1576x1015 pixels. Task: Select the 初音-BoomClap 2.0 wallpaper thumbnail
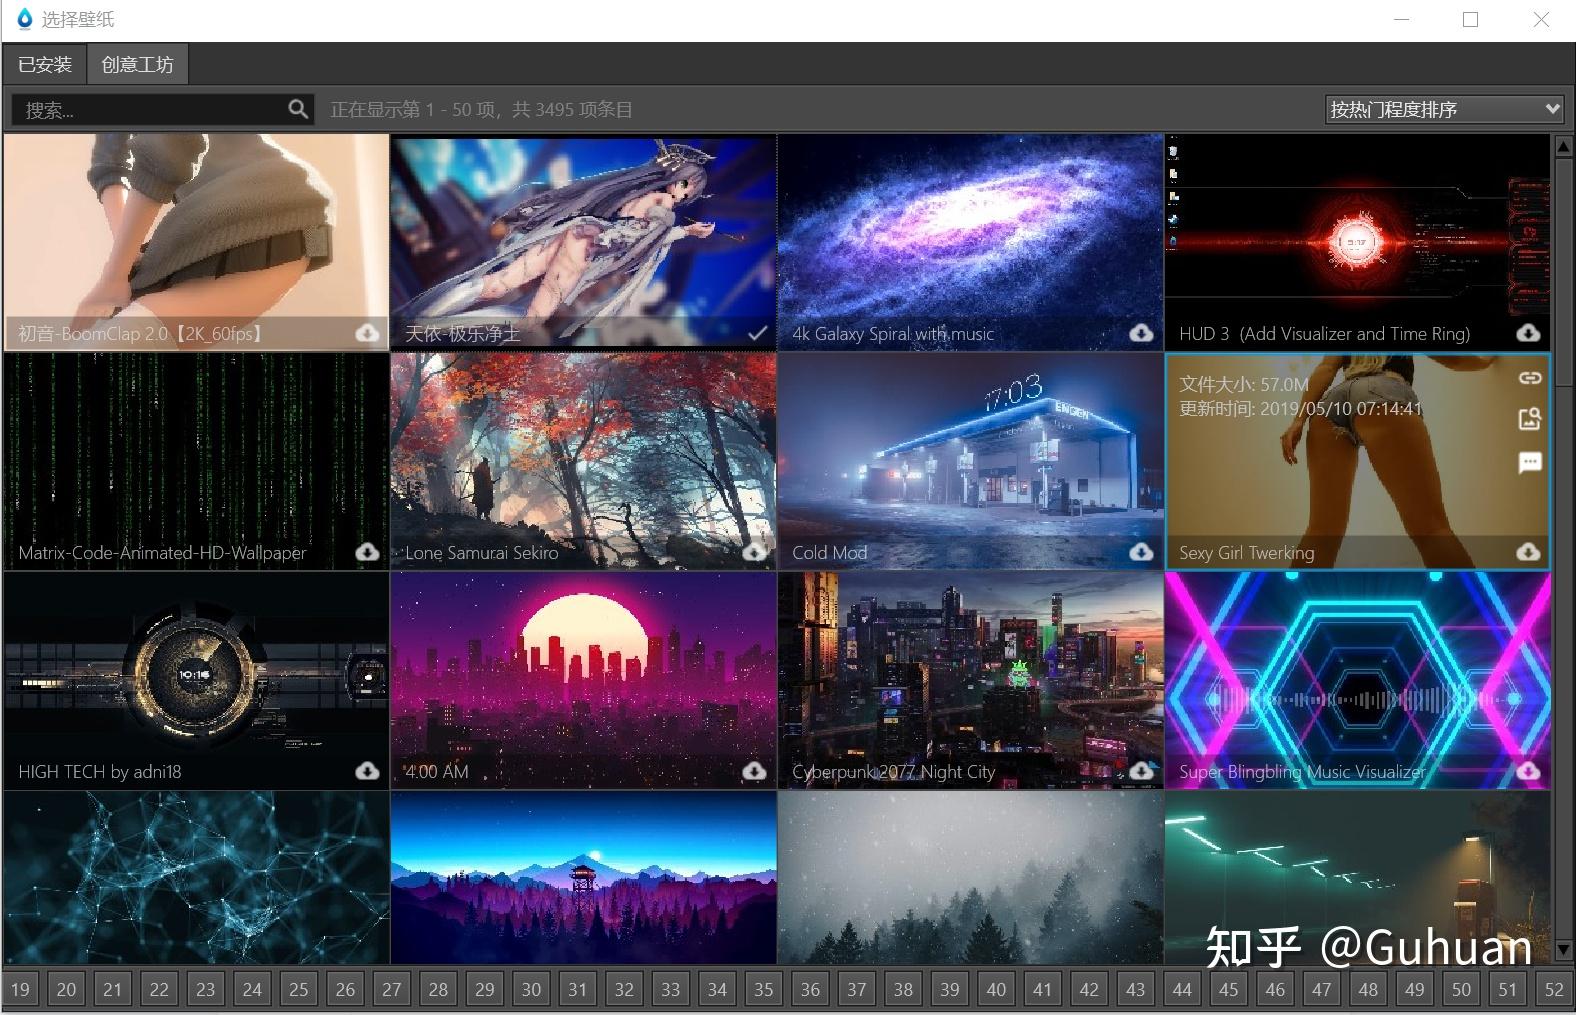196,242
